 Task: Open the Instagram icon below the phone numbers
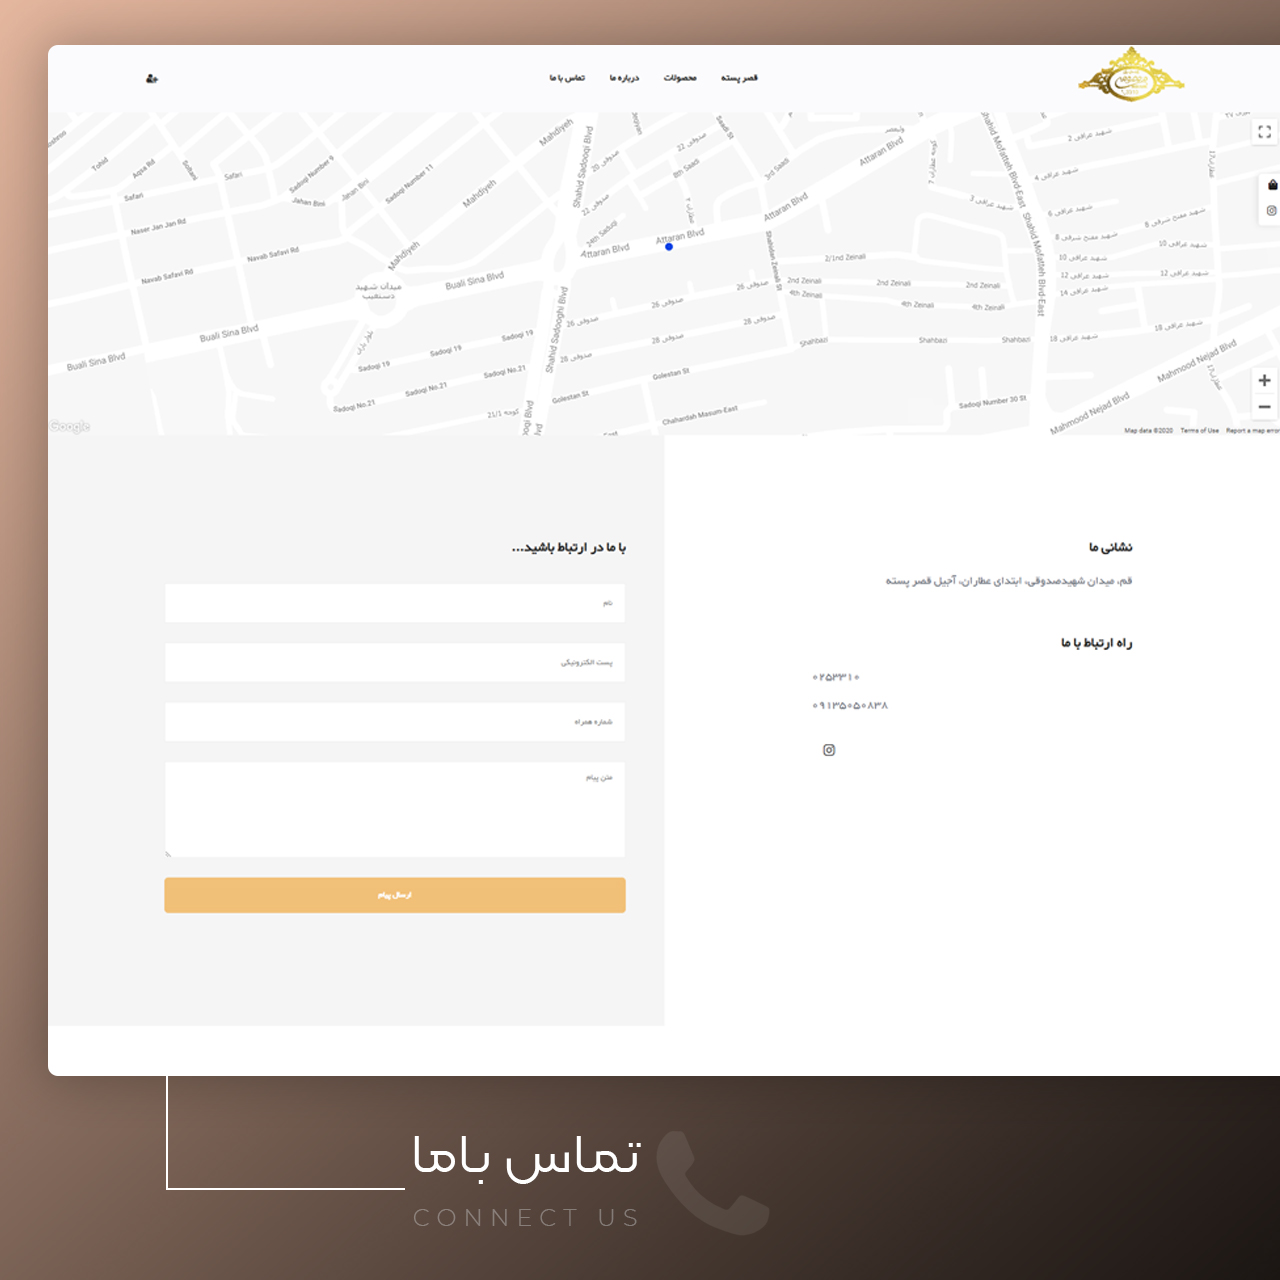point(829,750)
